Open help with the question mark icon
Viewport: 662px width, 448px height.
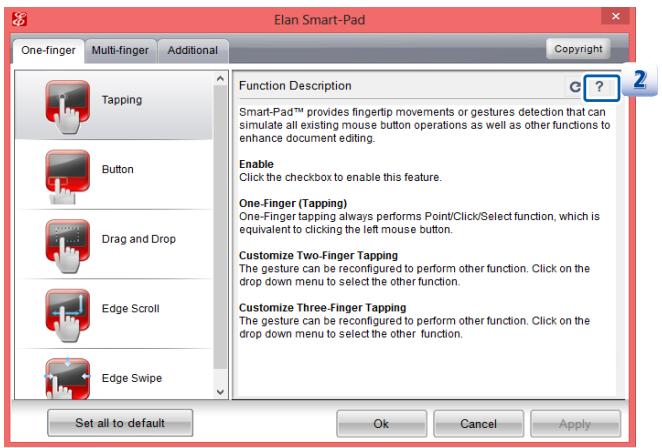pyautogui.click(x=601, y=88)
